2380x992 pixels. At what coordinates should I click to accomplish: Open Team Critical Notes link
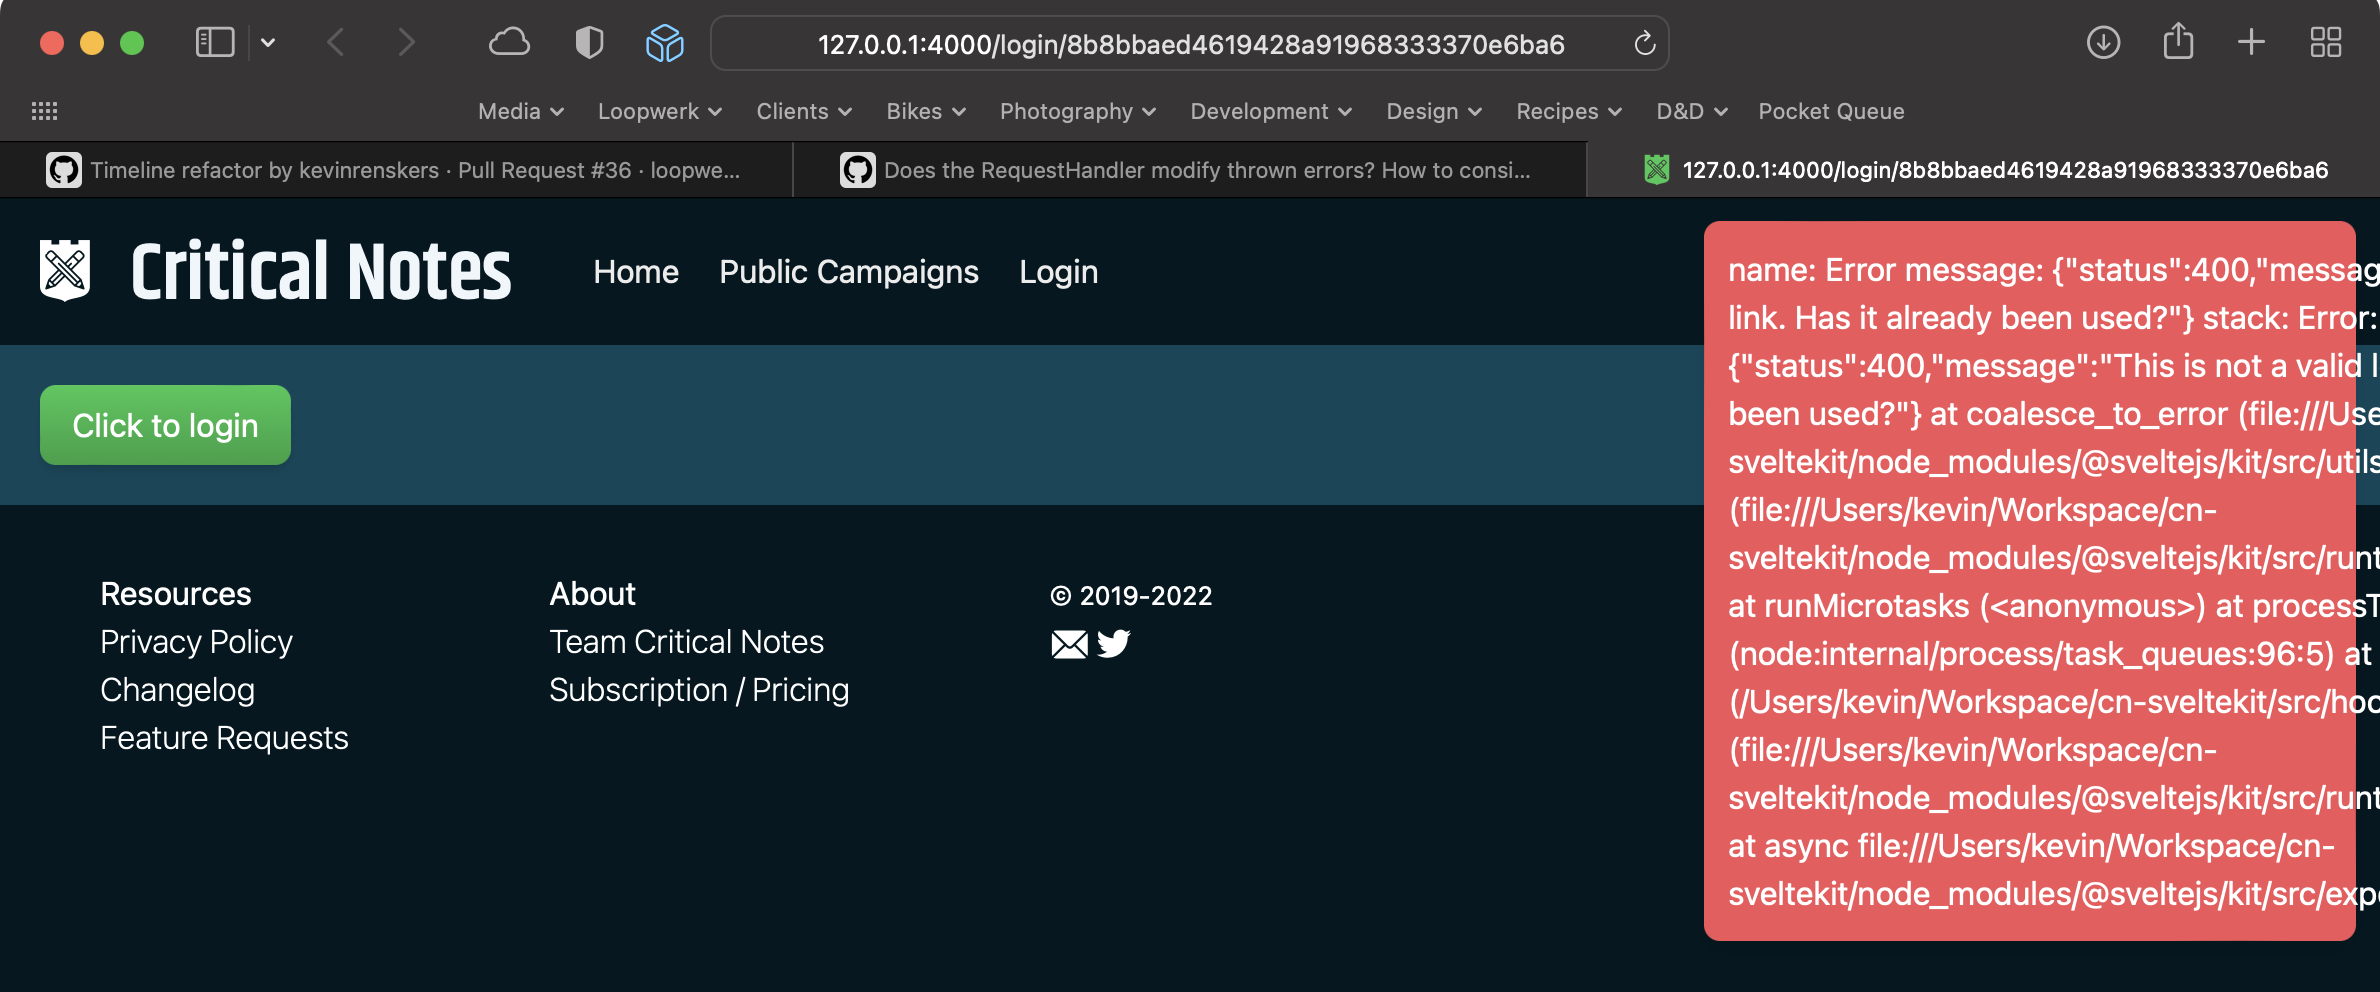[x=686, y=642]
